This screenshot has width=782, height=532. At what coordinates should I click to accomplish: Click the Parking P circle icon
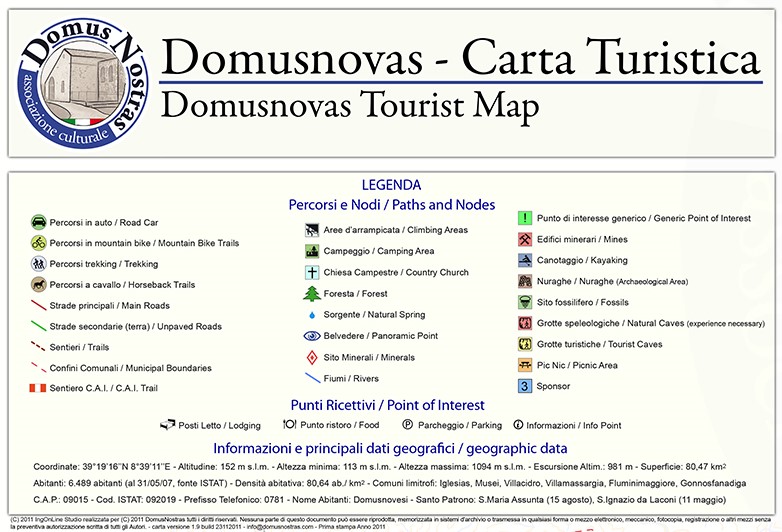click(x=407, y=425)
